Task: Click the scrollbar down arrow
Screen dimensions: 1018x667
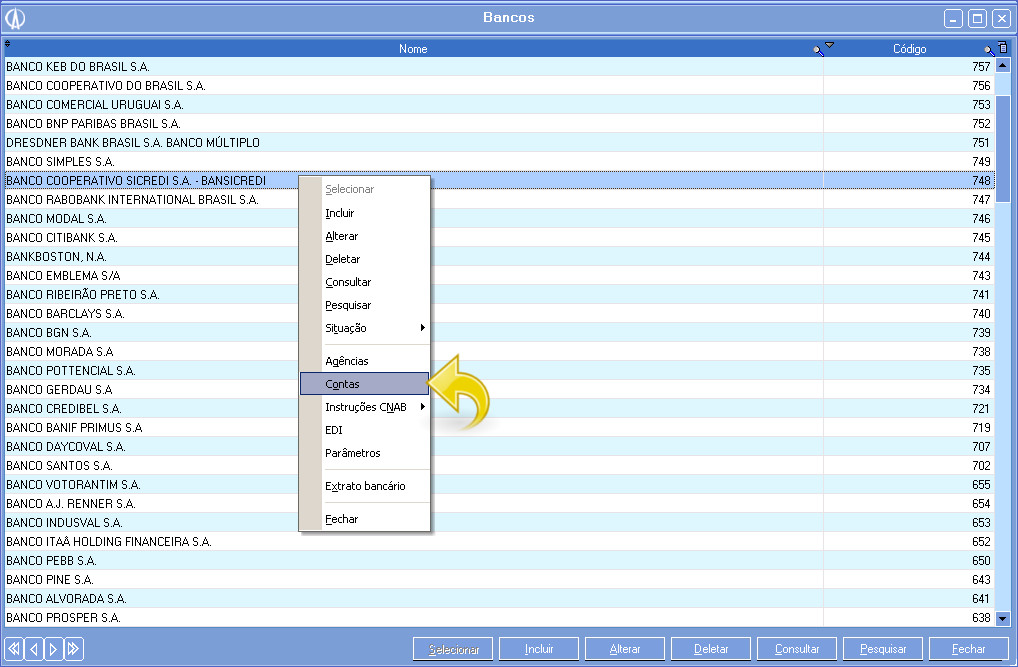Action: click(x=1002, y=619)
